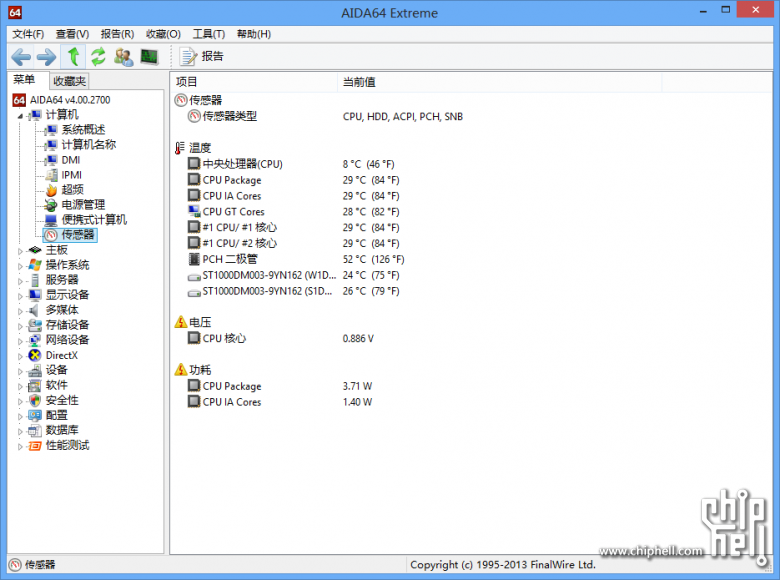Go back with the blue left arrow
This screenshot has width=780, height=580.
pyautogui.click(x=21, y=57)
